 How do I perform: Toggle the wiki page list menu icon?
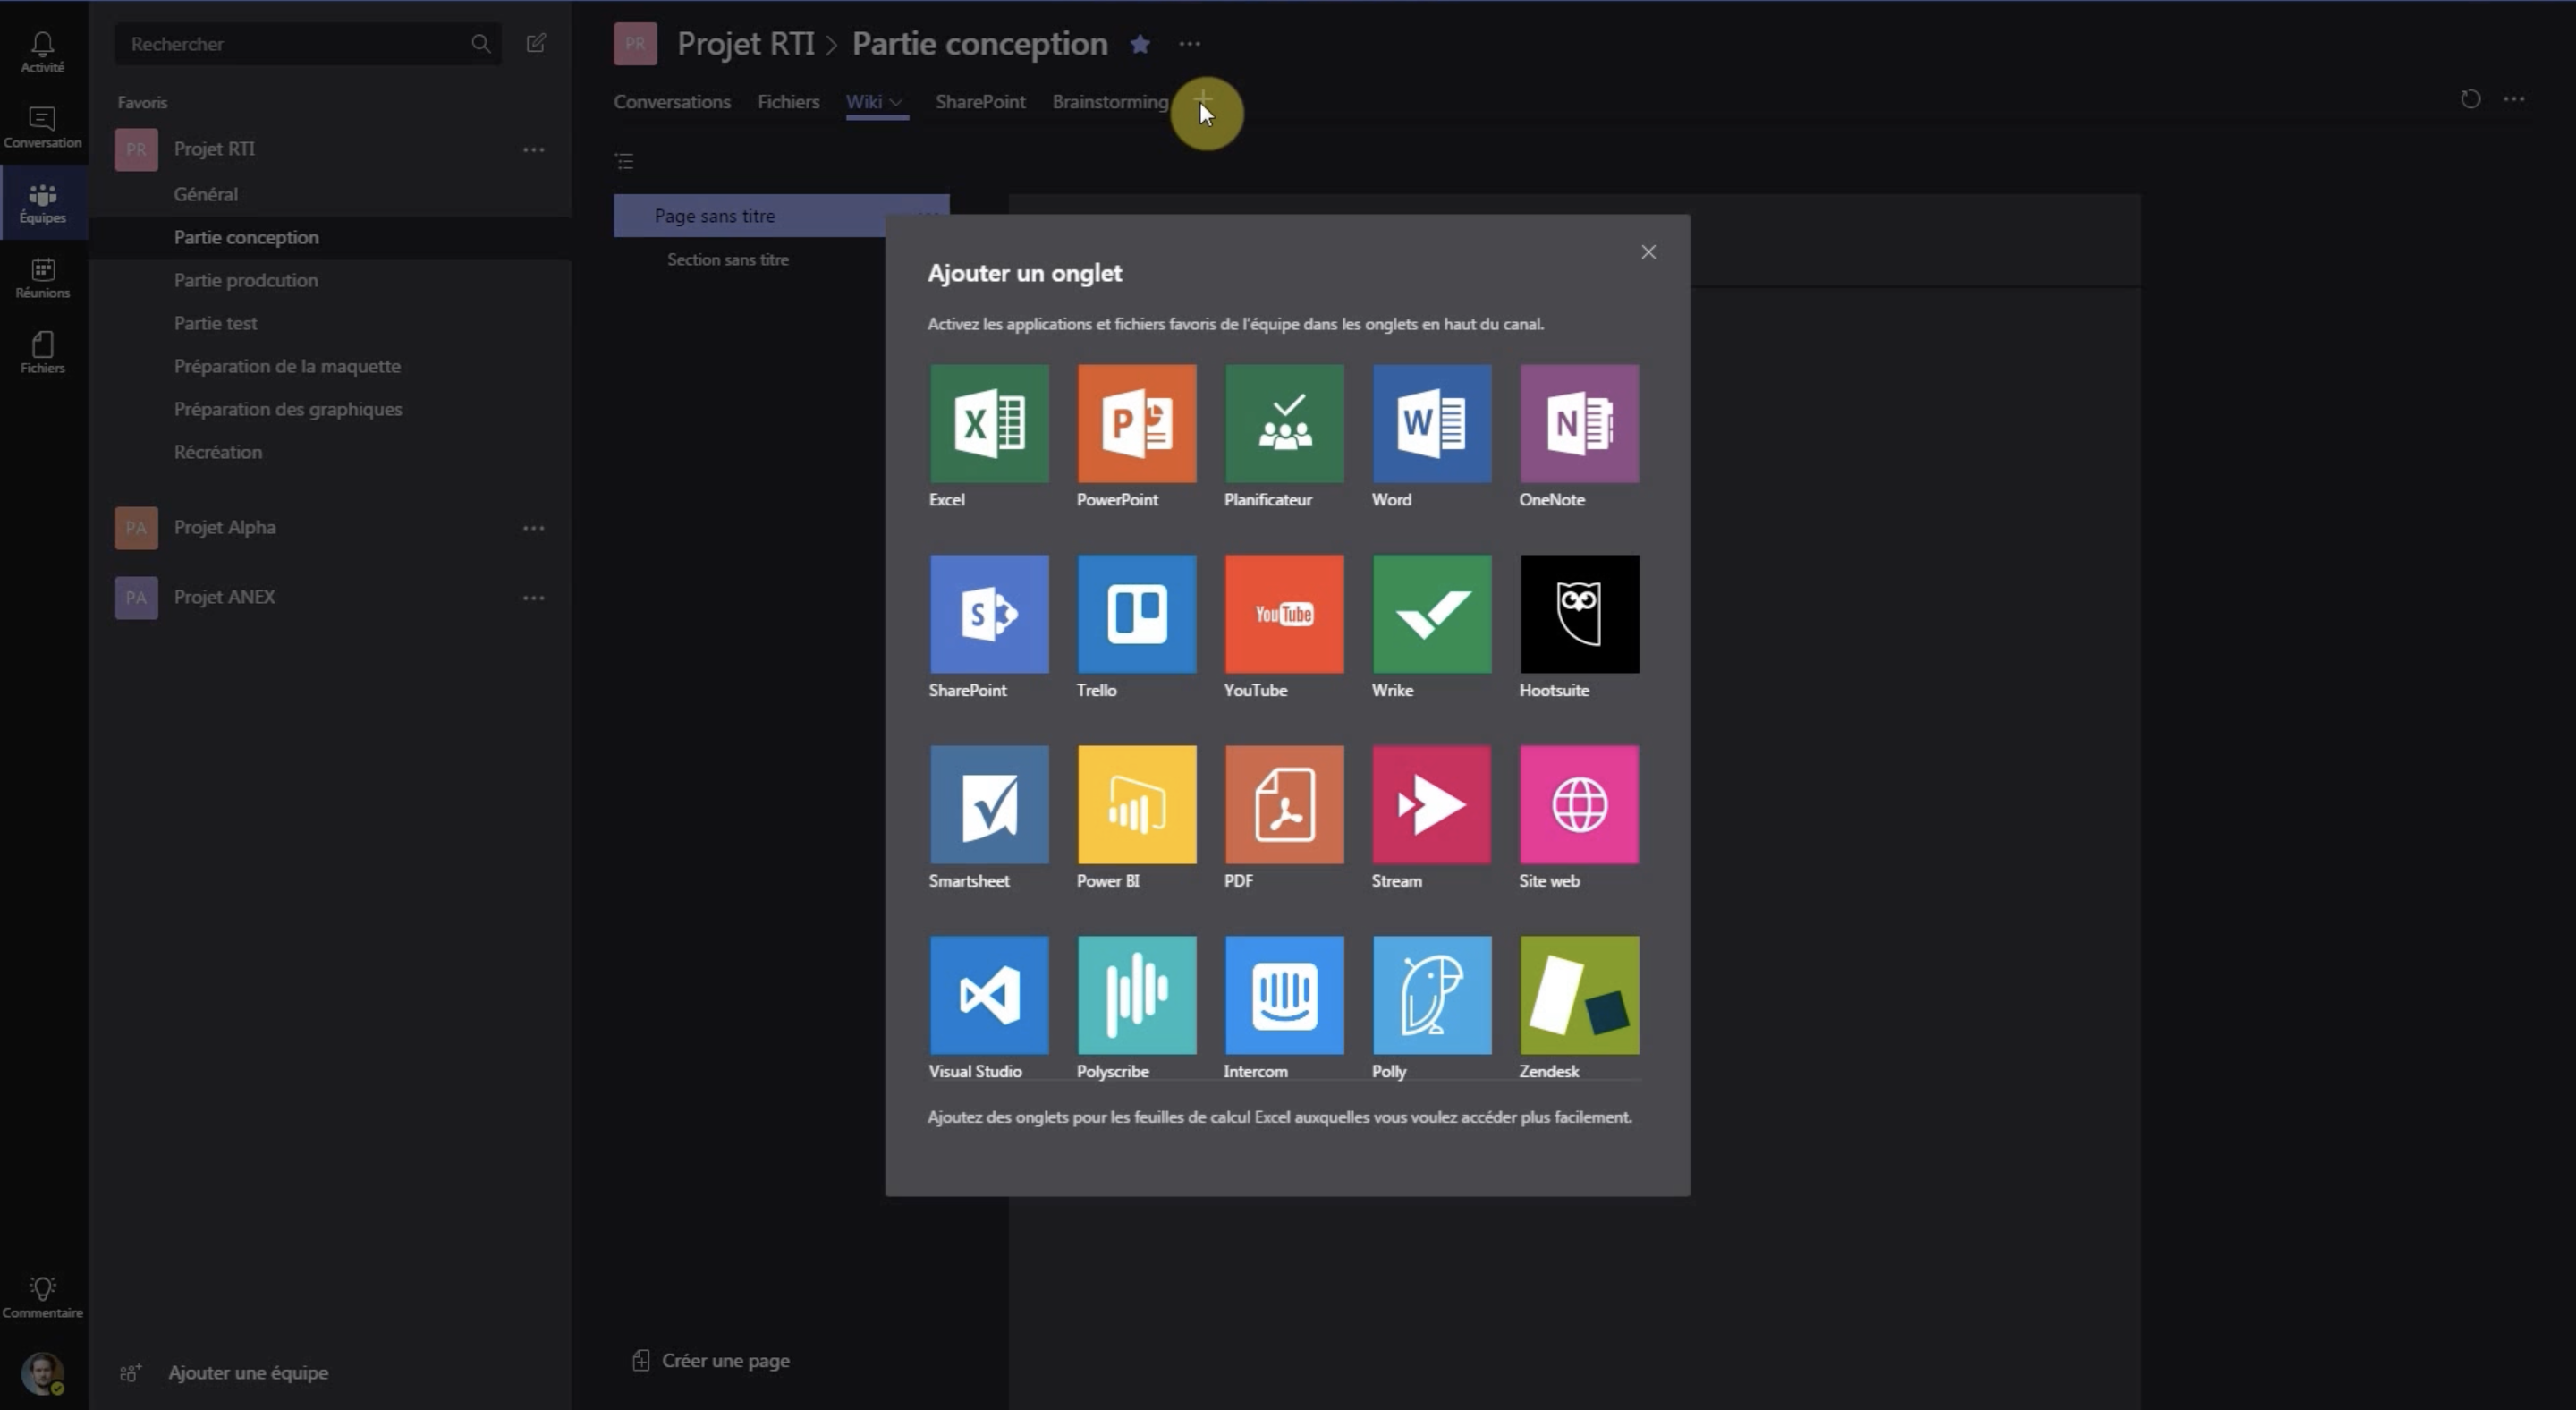point(625,161)
